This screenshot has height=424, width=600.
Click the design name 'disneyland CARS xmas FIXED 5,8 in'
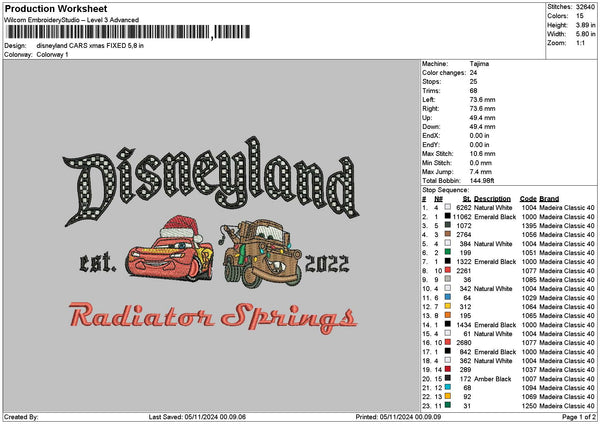click(x=90, y=46)
